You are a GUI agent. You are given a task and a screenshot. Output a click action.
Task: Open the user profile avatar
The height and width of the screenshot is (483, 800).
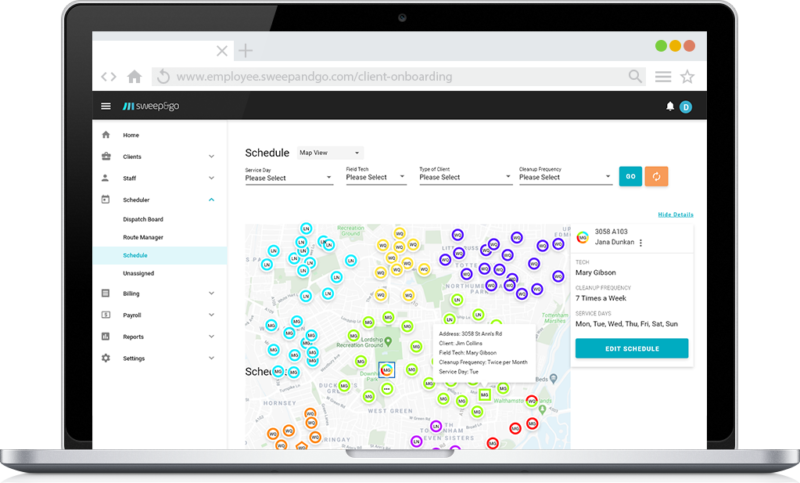coord(686,107)
